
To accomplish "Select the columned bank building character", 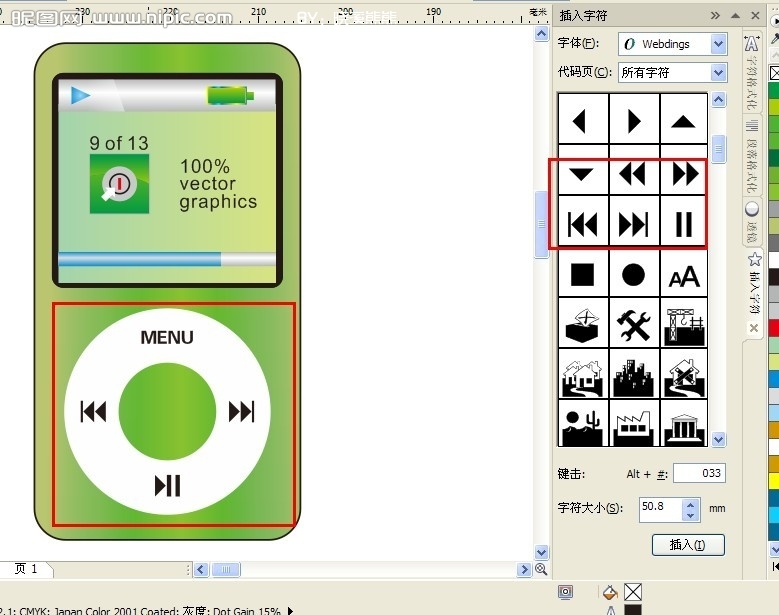I will [684, 424].
